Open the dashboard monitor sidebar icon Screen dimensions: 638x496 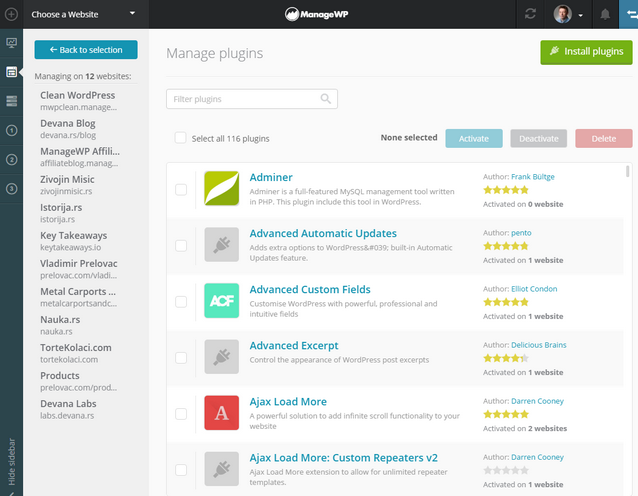[x=11, y=43]
